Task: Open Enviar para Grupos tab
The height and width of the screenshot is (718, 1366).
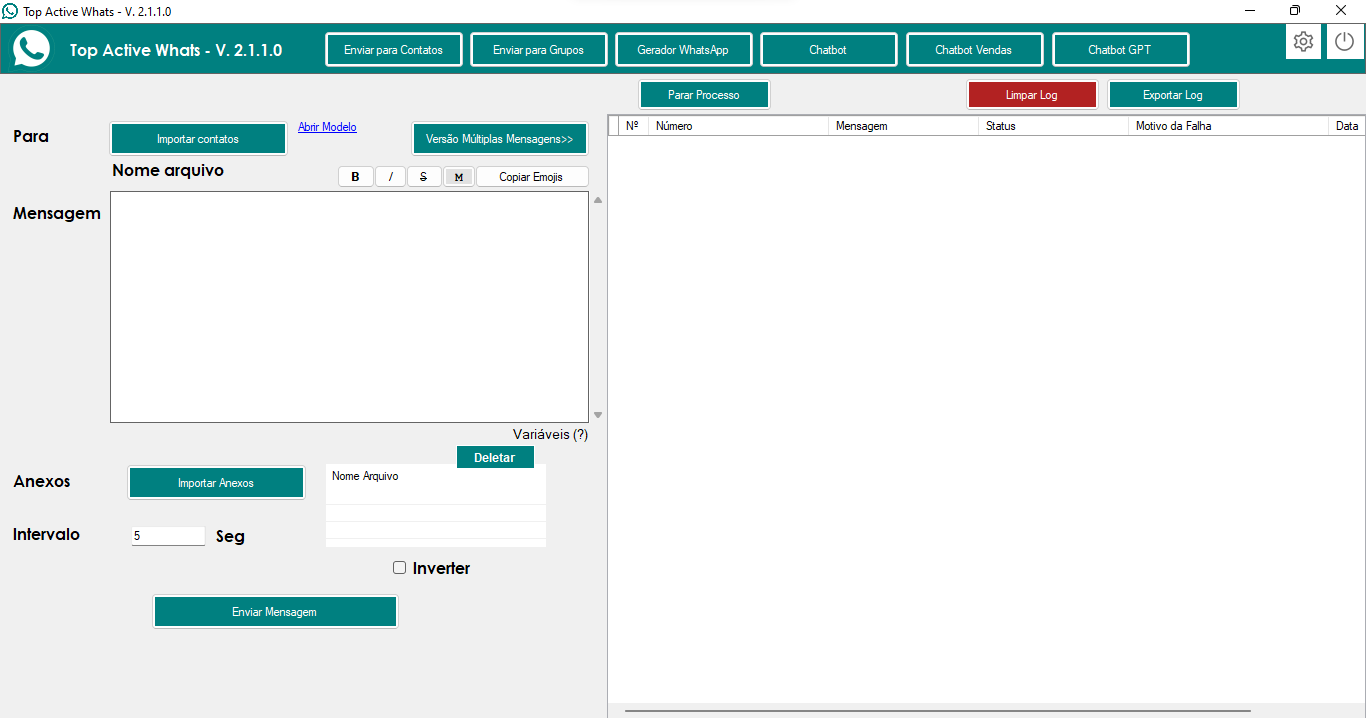Action: pyautogui.click(x=538, y=50)
